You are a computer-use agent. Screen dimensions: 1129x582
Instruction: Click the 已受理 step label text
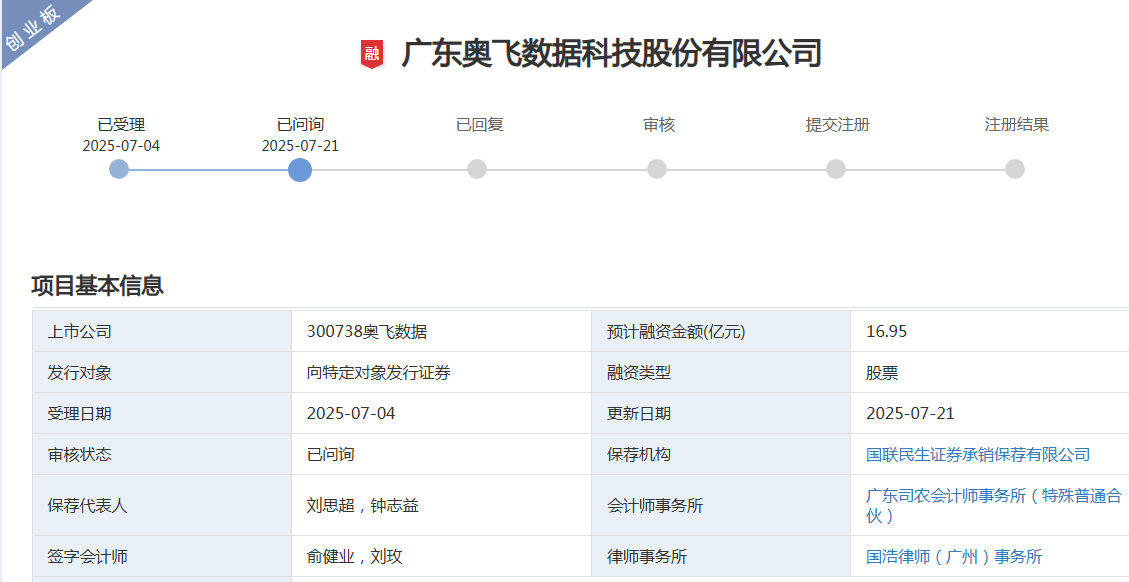[121, 125]
